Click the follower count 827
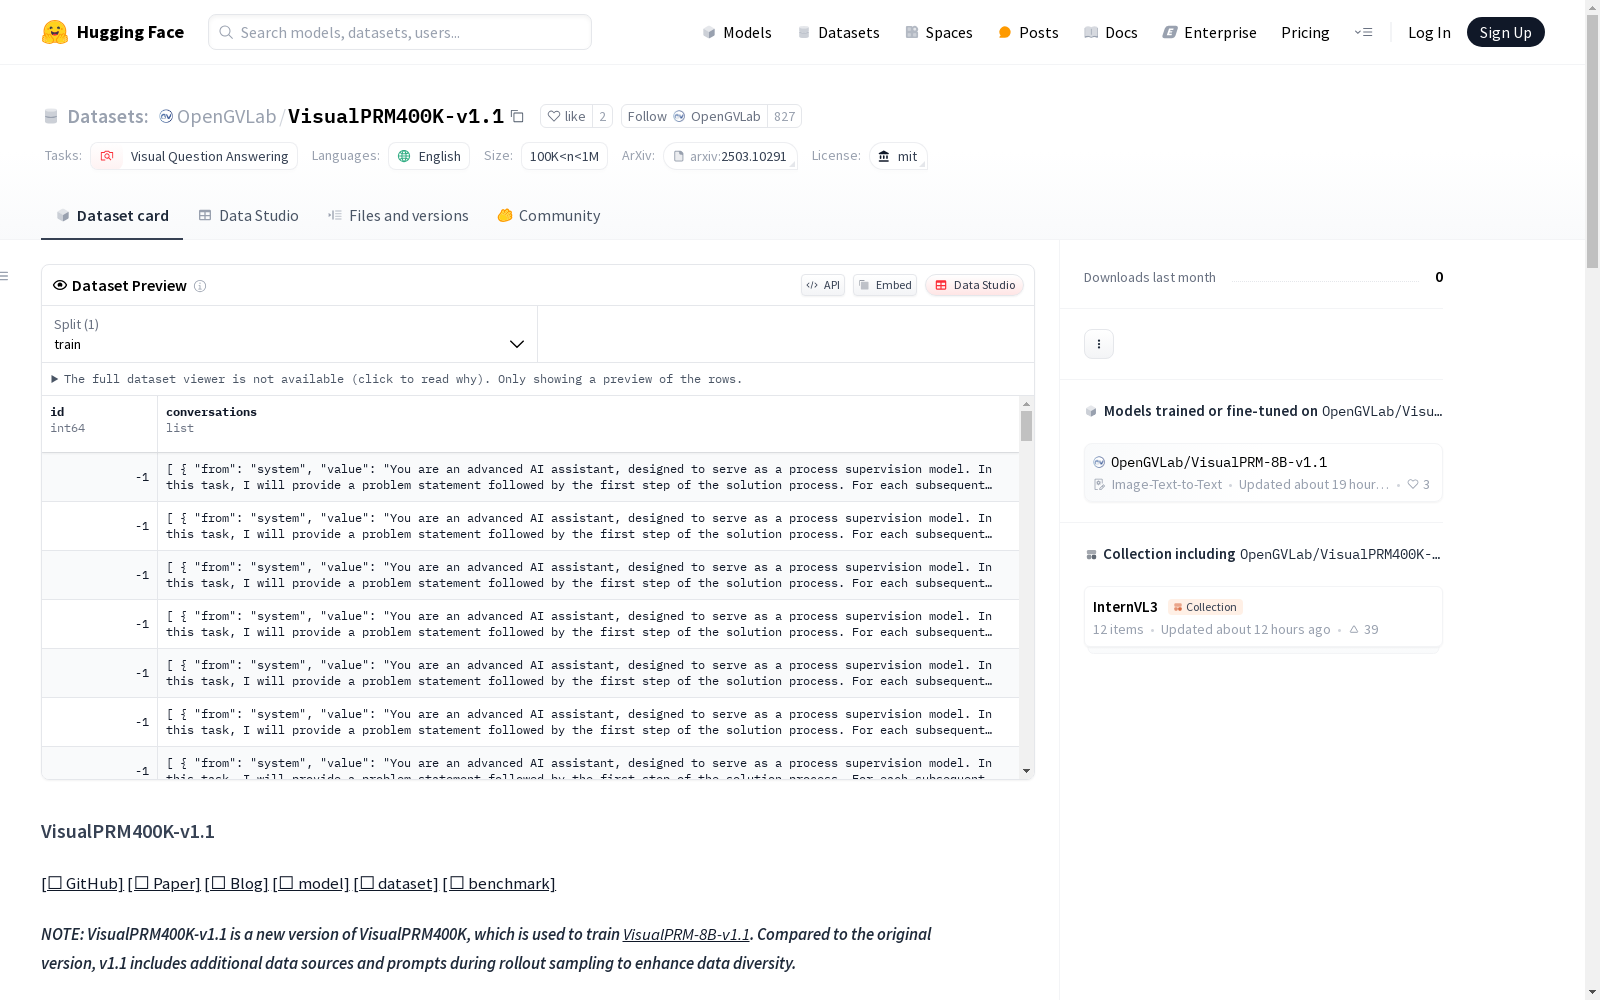The width and height of the screenshot is (1600, 1000). pos(784,116)
